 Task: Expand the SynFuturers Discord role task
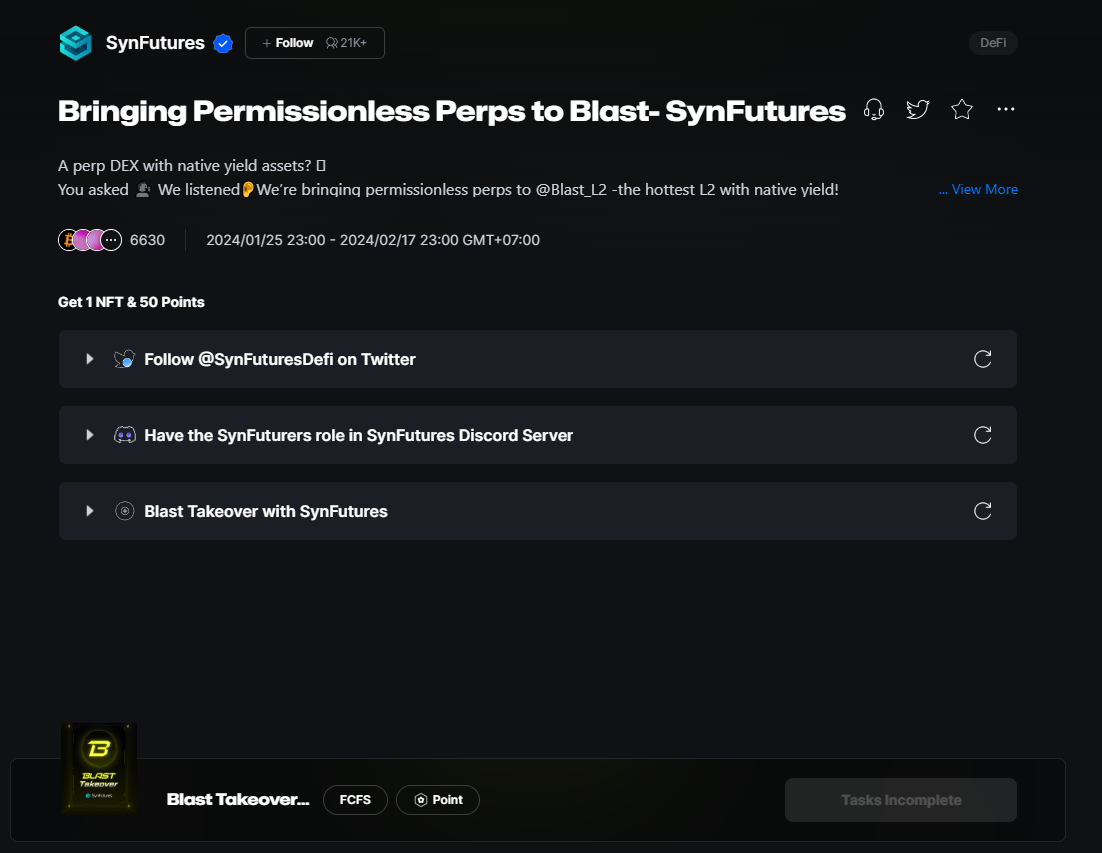coord(90,435)
